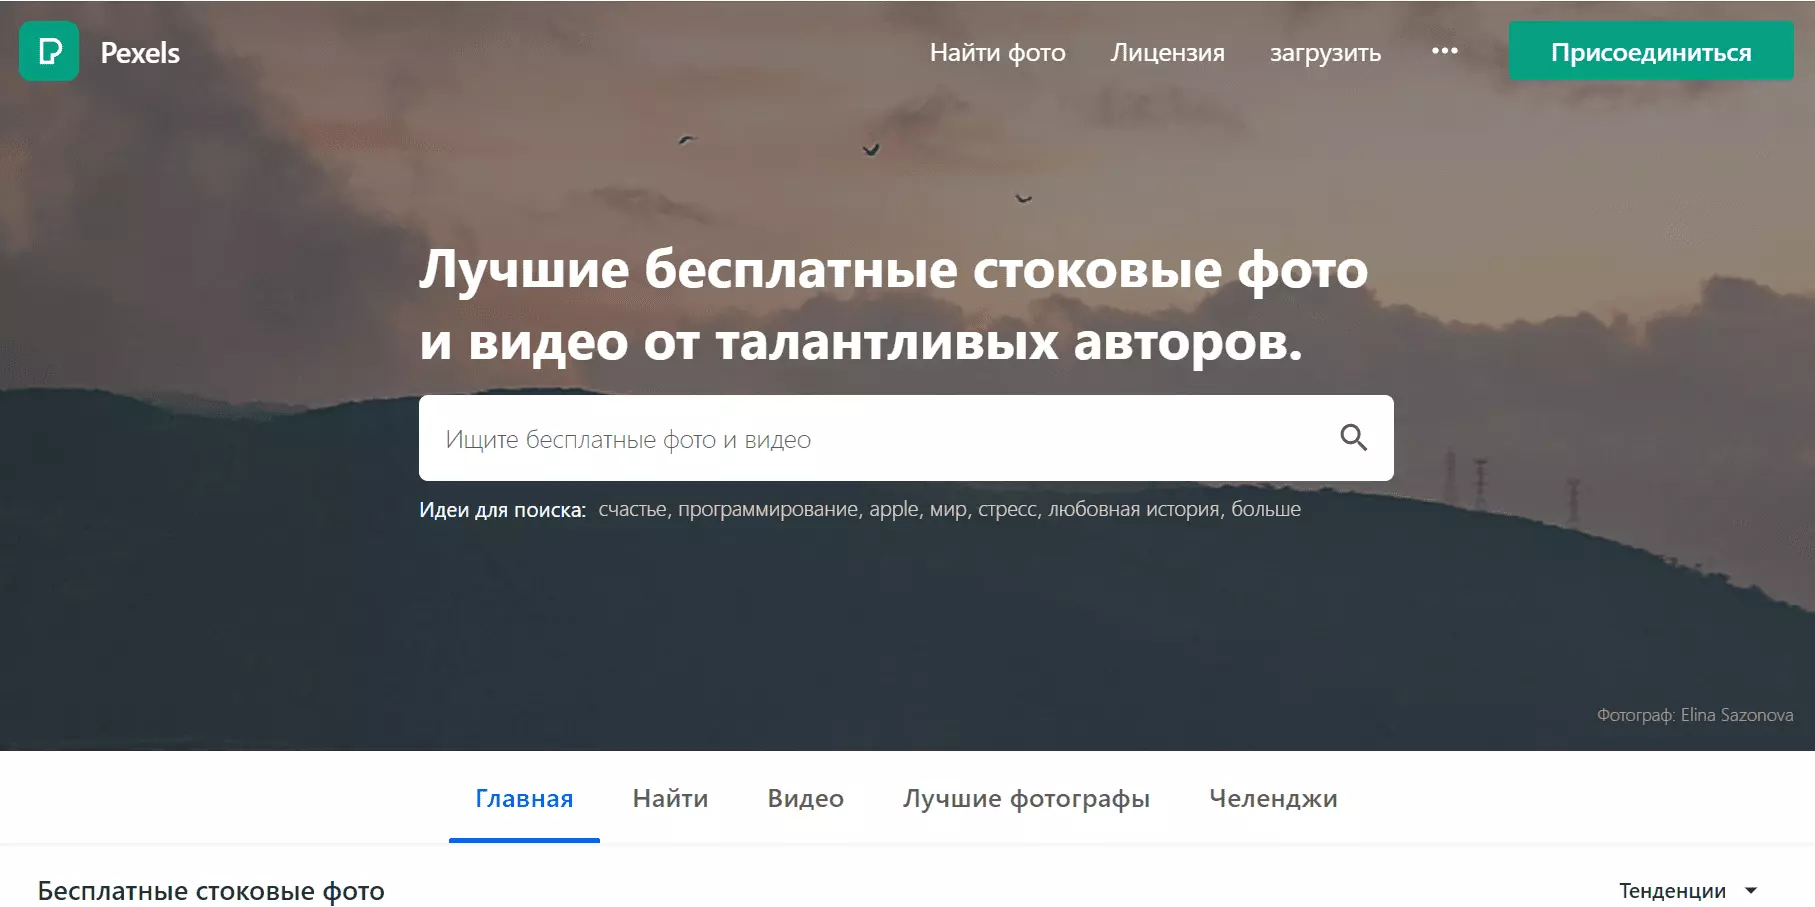The height and width of the screenshot is (907, 1815).
Task: Choose the apple search idea
Action: 893,510
